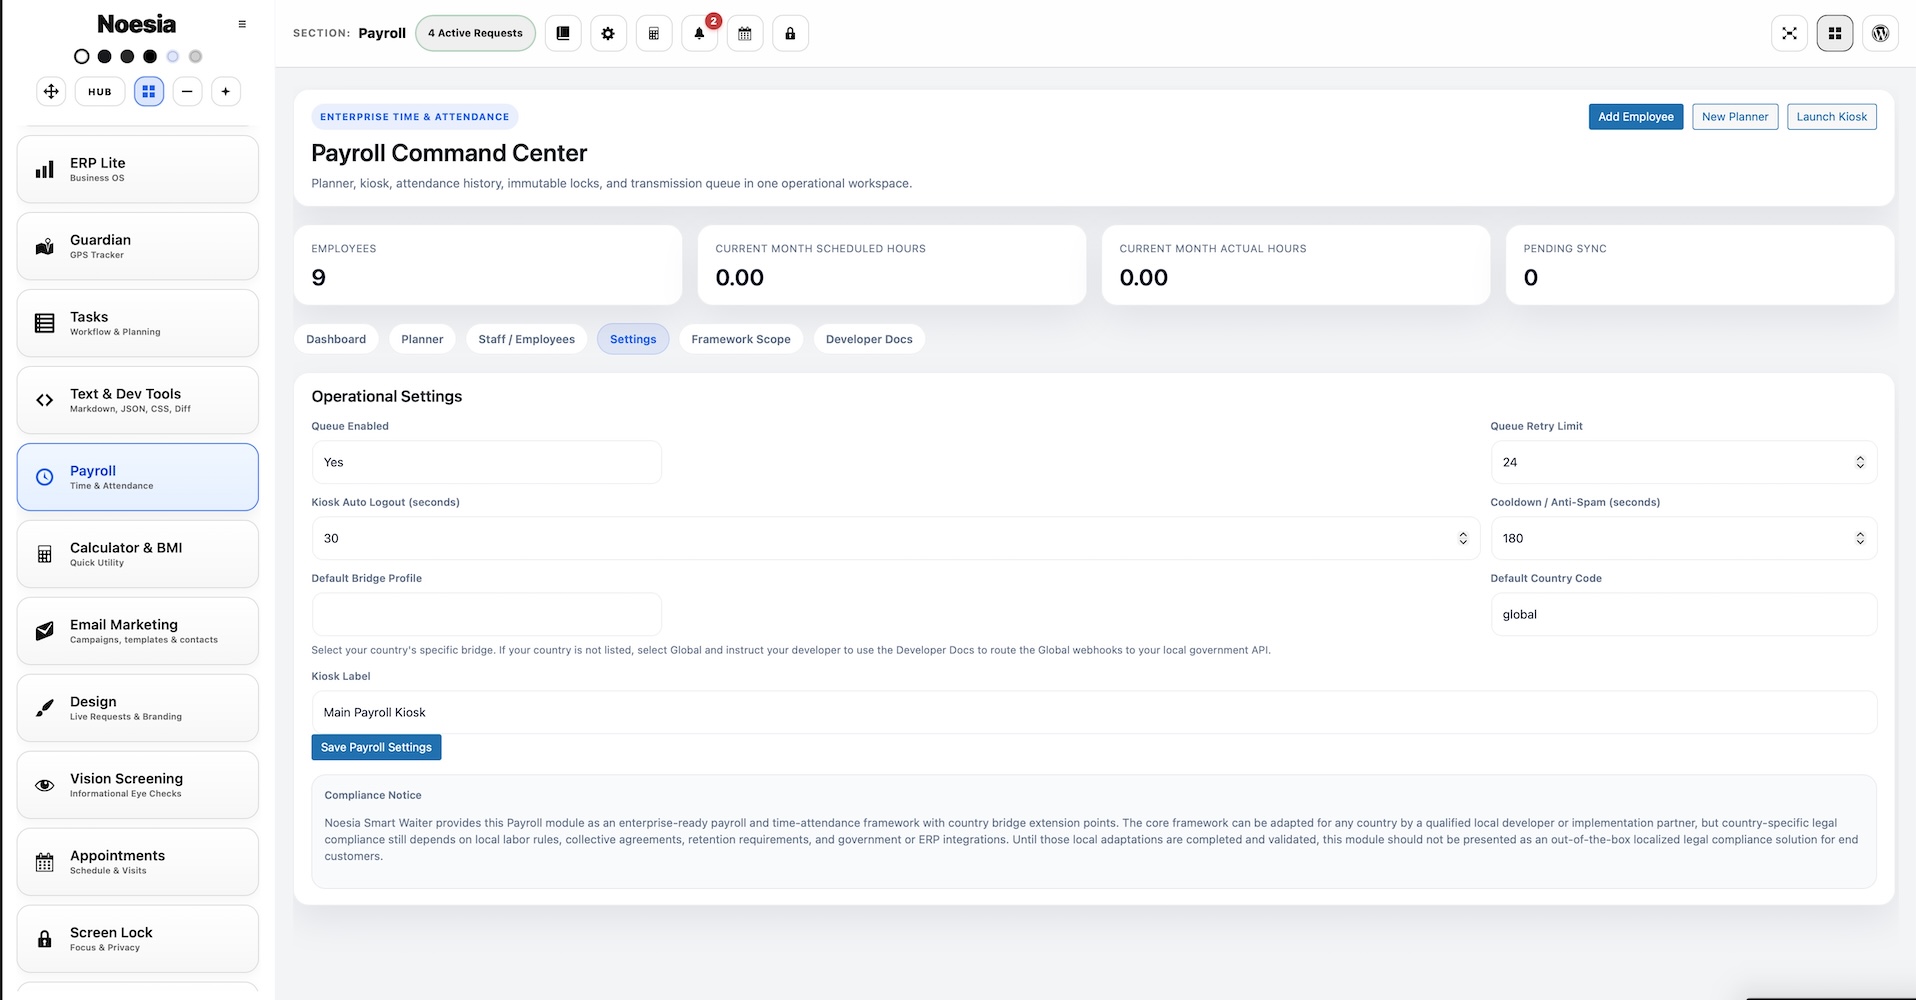Image resolution: width=1916 pixels, height=1000 pixels.
Task: Open the Developer Docs tab
Action: pyautogui.click(x=869, y=339)
